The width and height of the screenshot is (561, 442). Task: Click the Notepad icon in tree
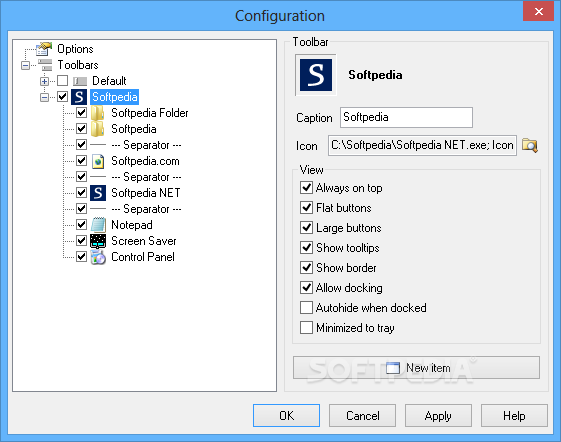pyautogui.click(x=98, y=225)
